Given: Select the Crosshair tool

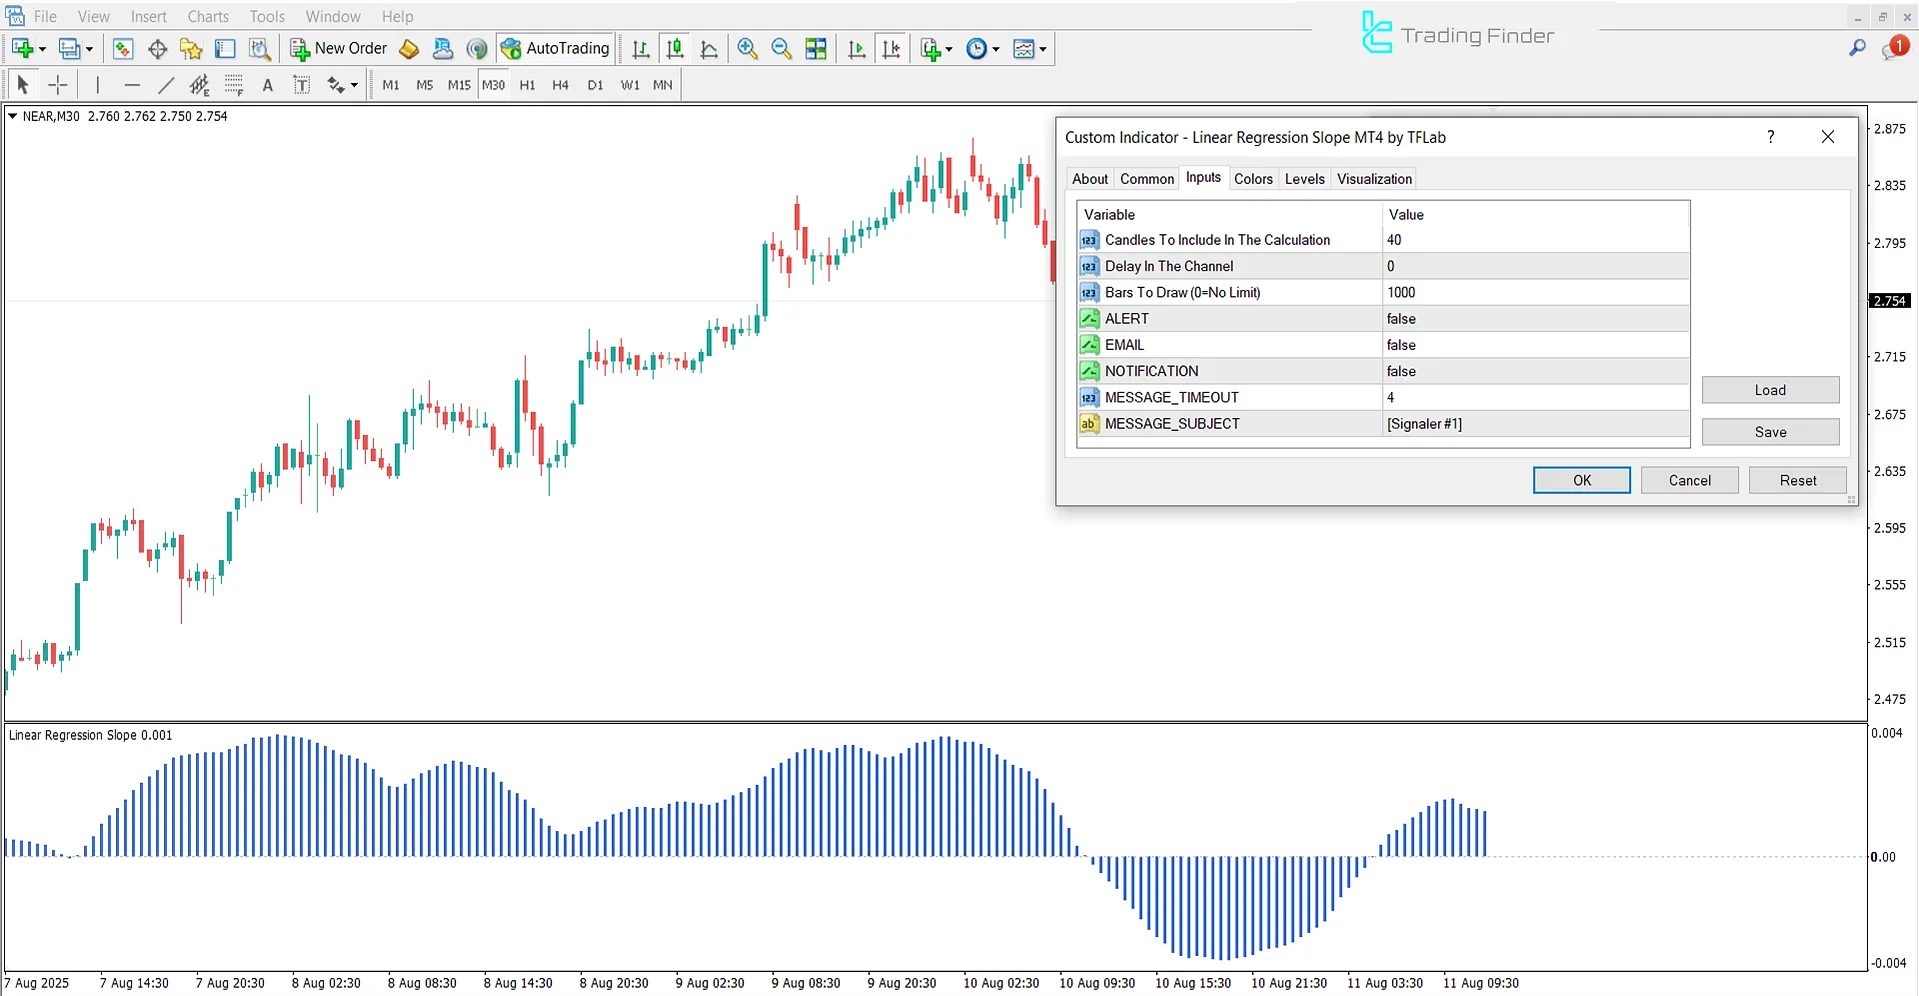Looking at the screenshot, I should pyautogui.click(x=58, y=85).
